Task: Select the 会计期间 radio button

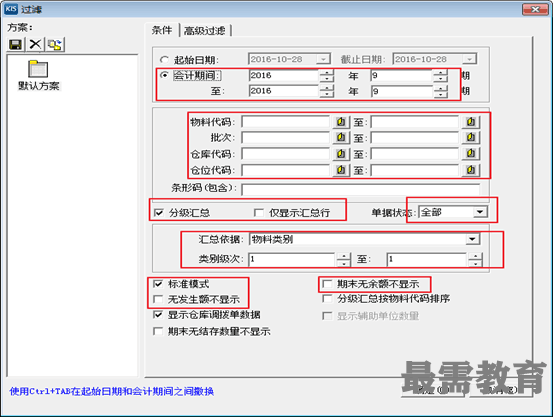Action: [164, 75]
